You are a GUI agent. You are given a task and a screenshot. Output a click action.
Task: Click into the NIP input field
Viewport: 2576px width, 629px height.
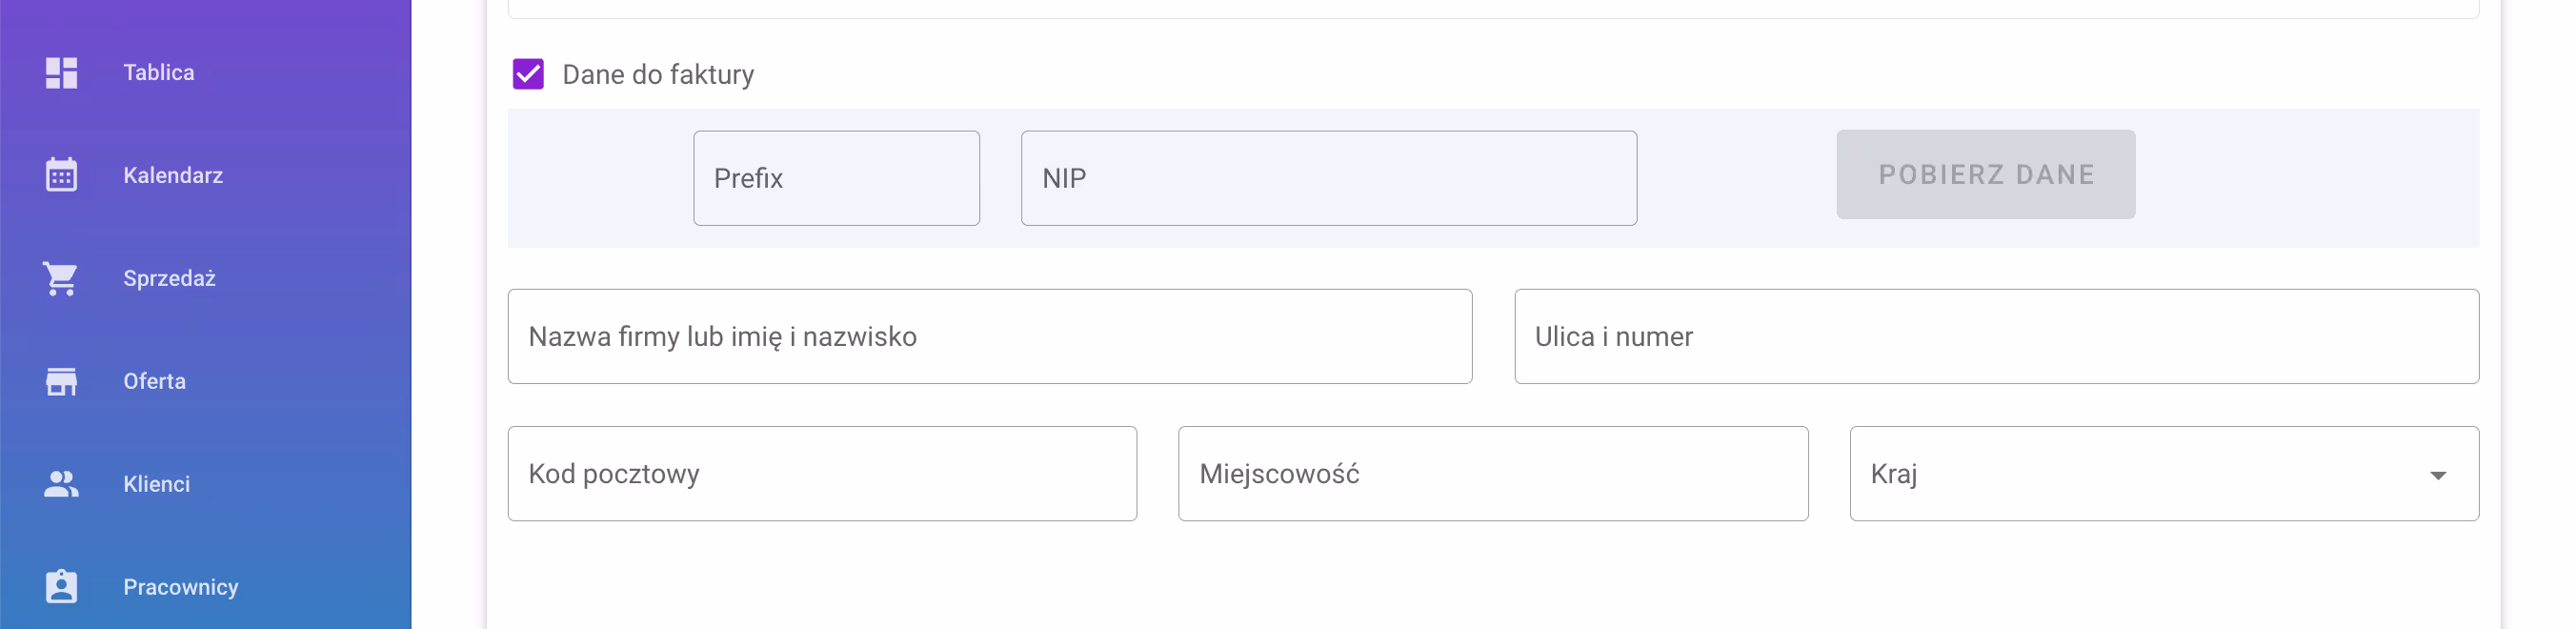[1328, 178]
